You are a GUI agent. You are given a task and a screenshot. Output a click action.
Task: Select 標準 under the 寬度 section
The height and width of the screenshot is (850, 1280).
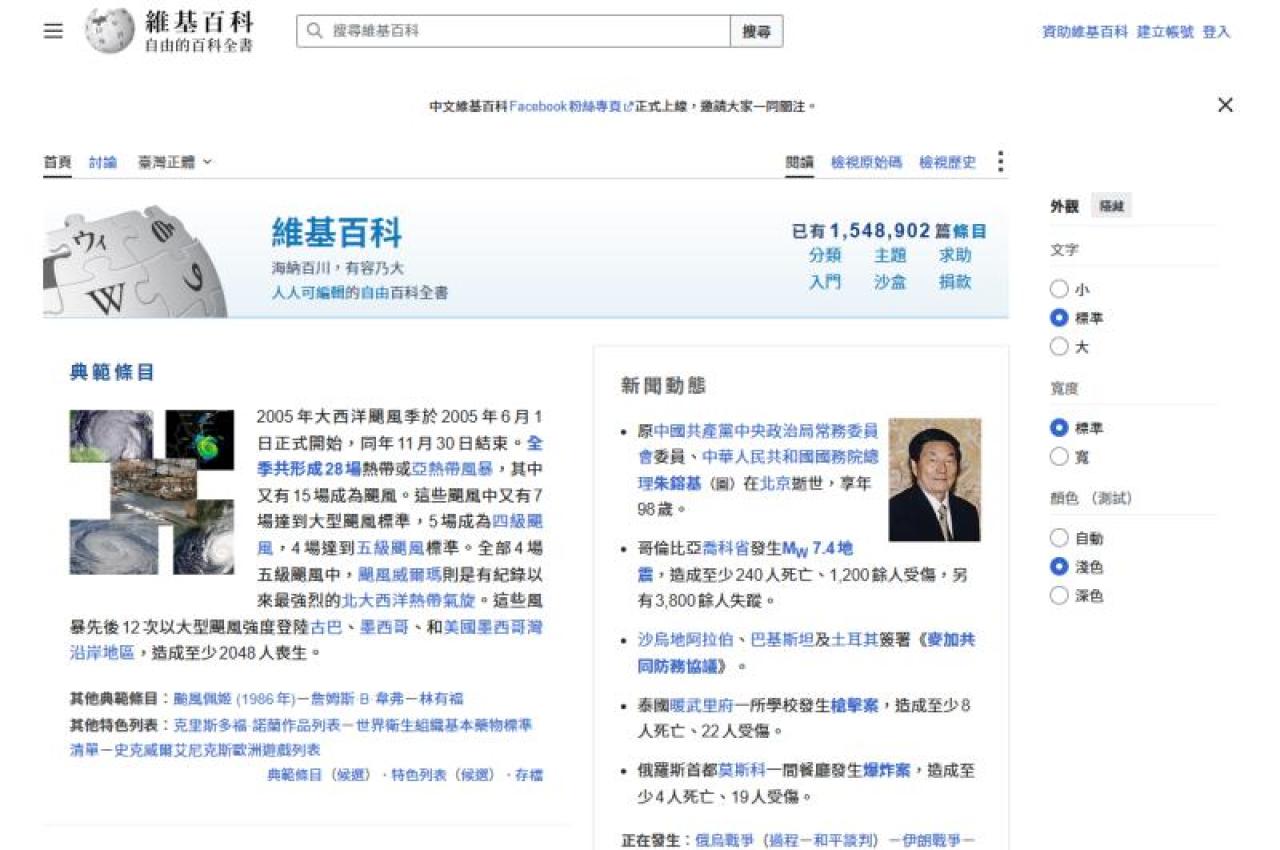click(x=1059, y=428)
